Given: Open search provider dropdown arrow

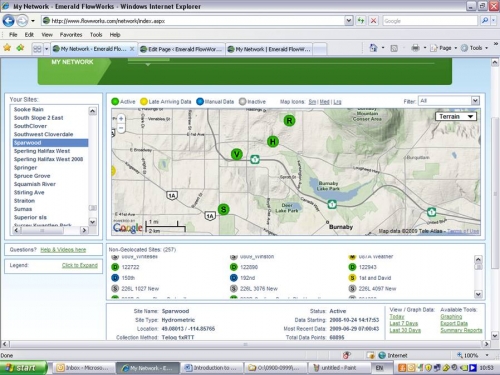Looking at the screenshot, I should pyautogui.click(x=493, y=21).
